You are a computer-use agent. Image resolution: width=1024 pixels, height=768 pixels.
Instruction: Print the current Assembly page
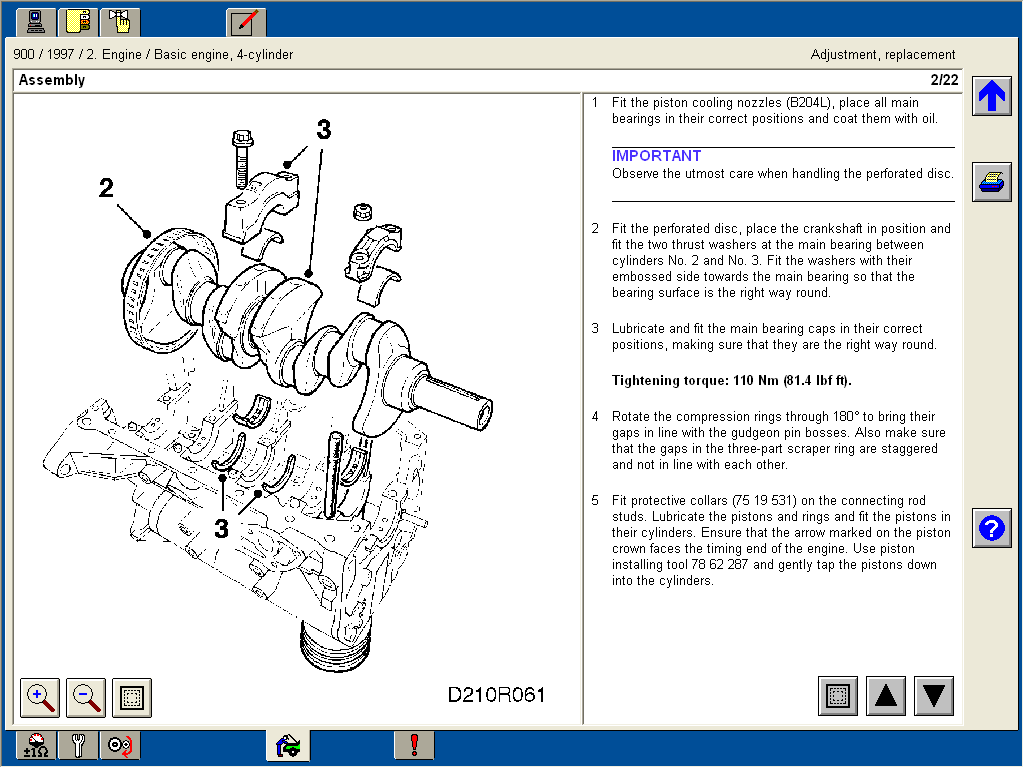[991, 181]
